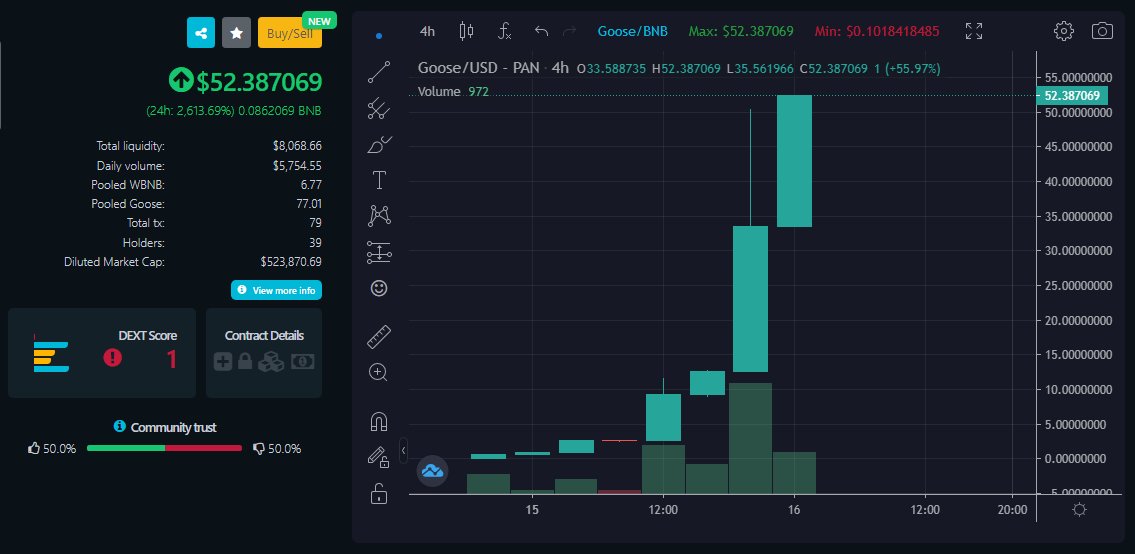Switch the Goose/BNB pair toggle
This screenshot has height=554, width=1135.
pos(633,31)
